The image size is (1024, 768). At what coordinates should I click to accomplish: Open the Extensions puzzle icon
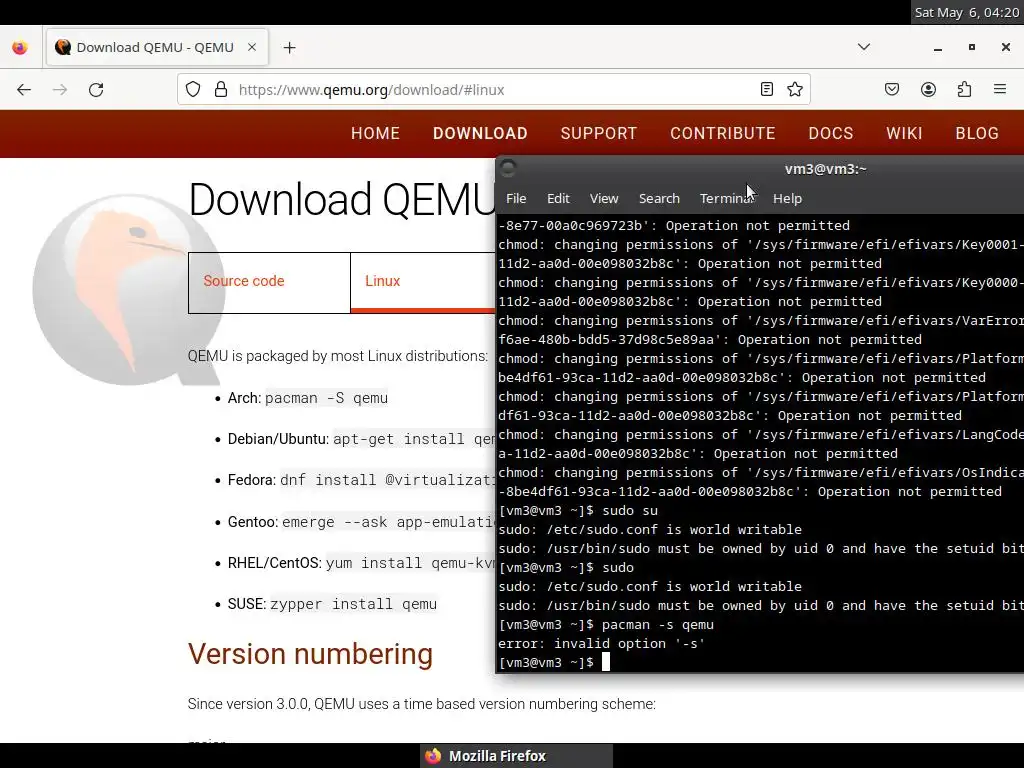click(x=964, y=89)
